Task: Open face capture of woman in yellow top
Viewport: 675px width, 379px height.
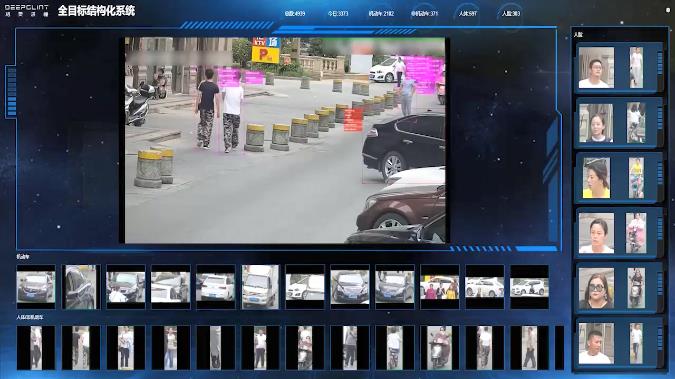Action: [x=596, y=178]
